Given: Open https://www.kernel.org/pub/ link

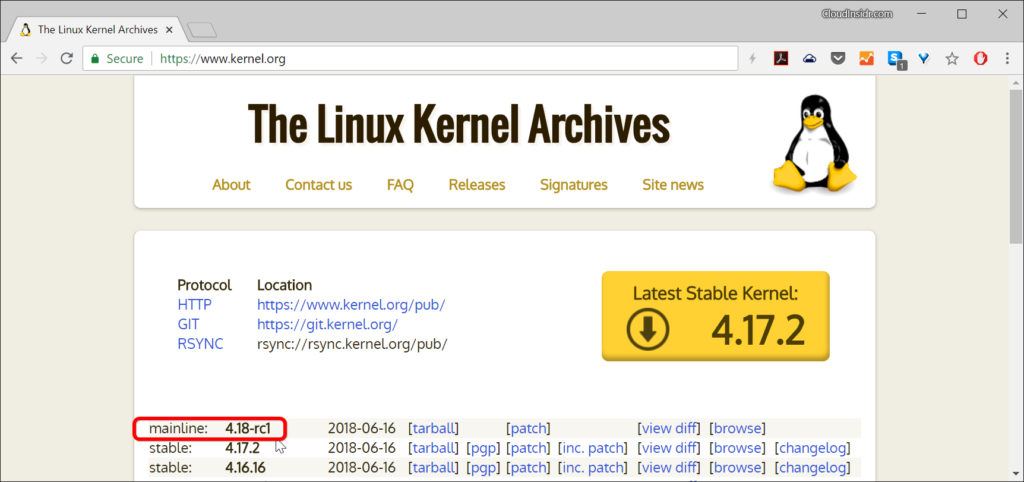Looking at the screenshot, I should (351, 305).
